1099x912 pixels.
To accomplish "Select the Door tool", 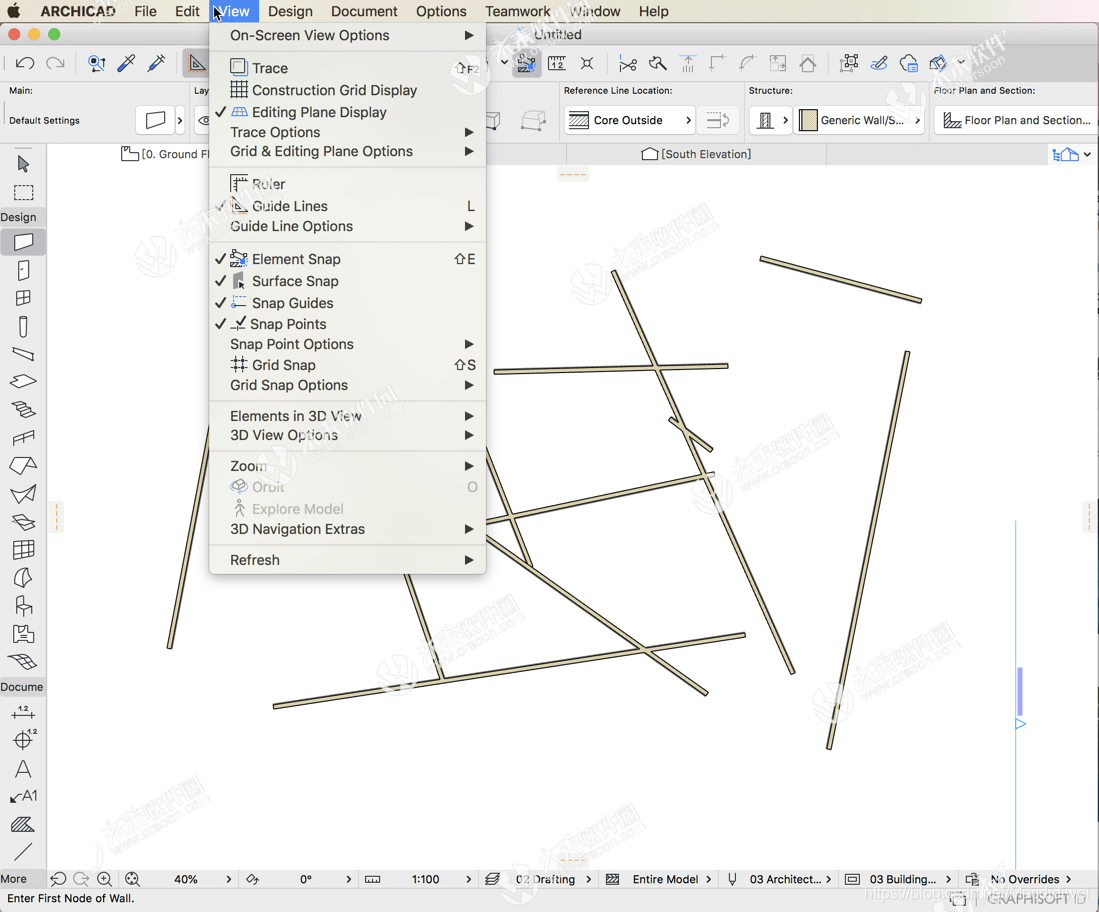I will tap(23, 270).
